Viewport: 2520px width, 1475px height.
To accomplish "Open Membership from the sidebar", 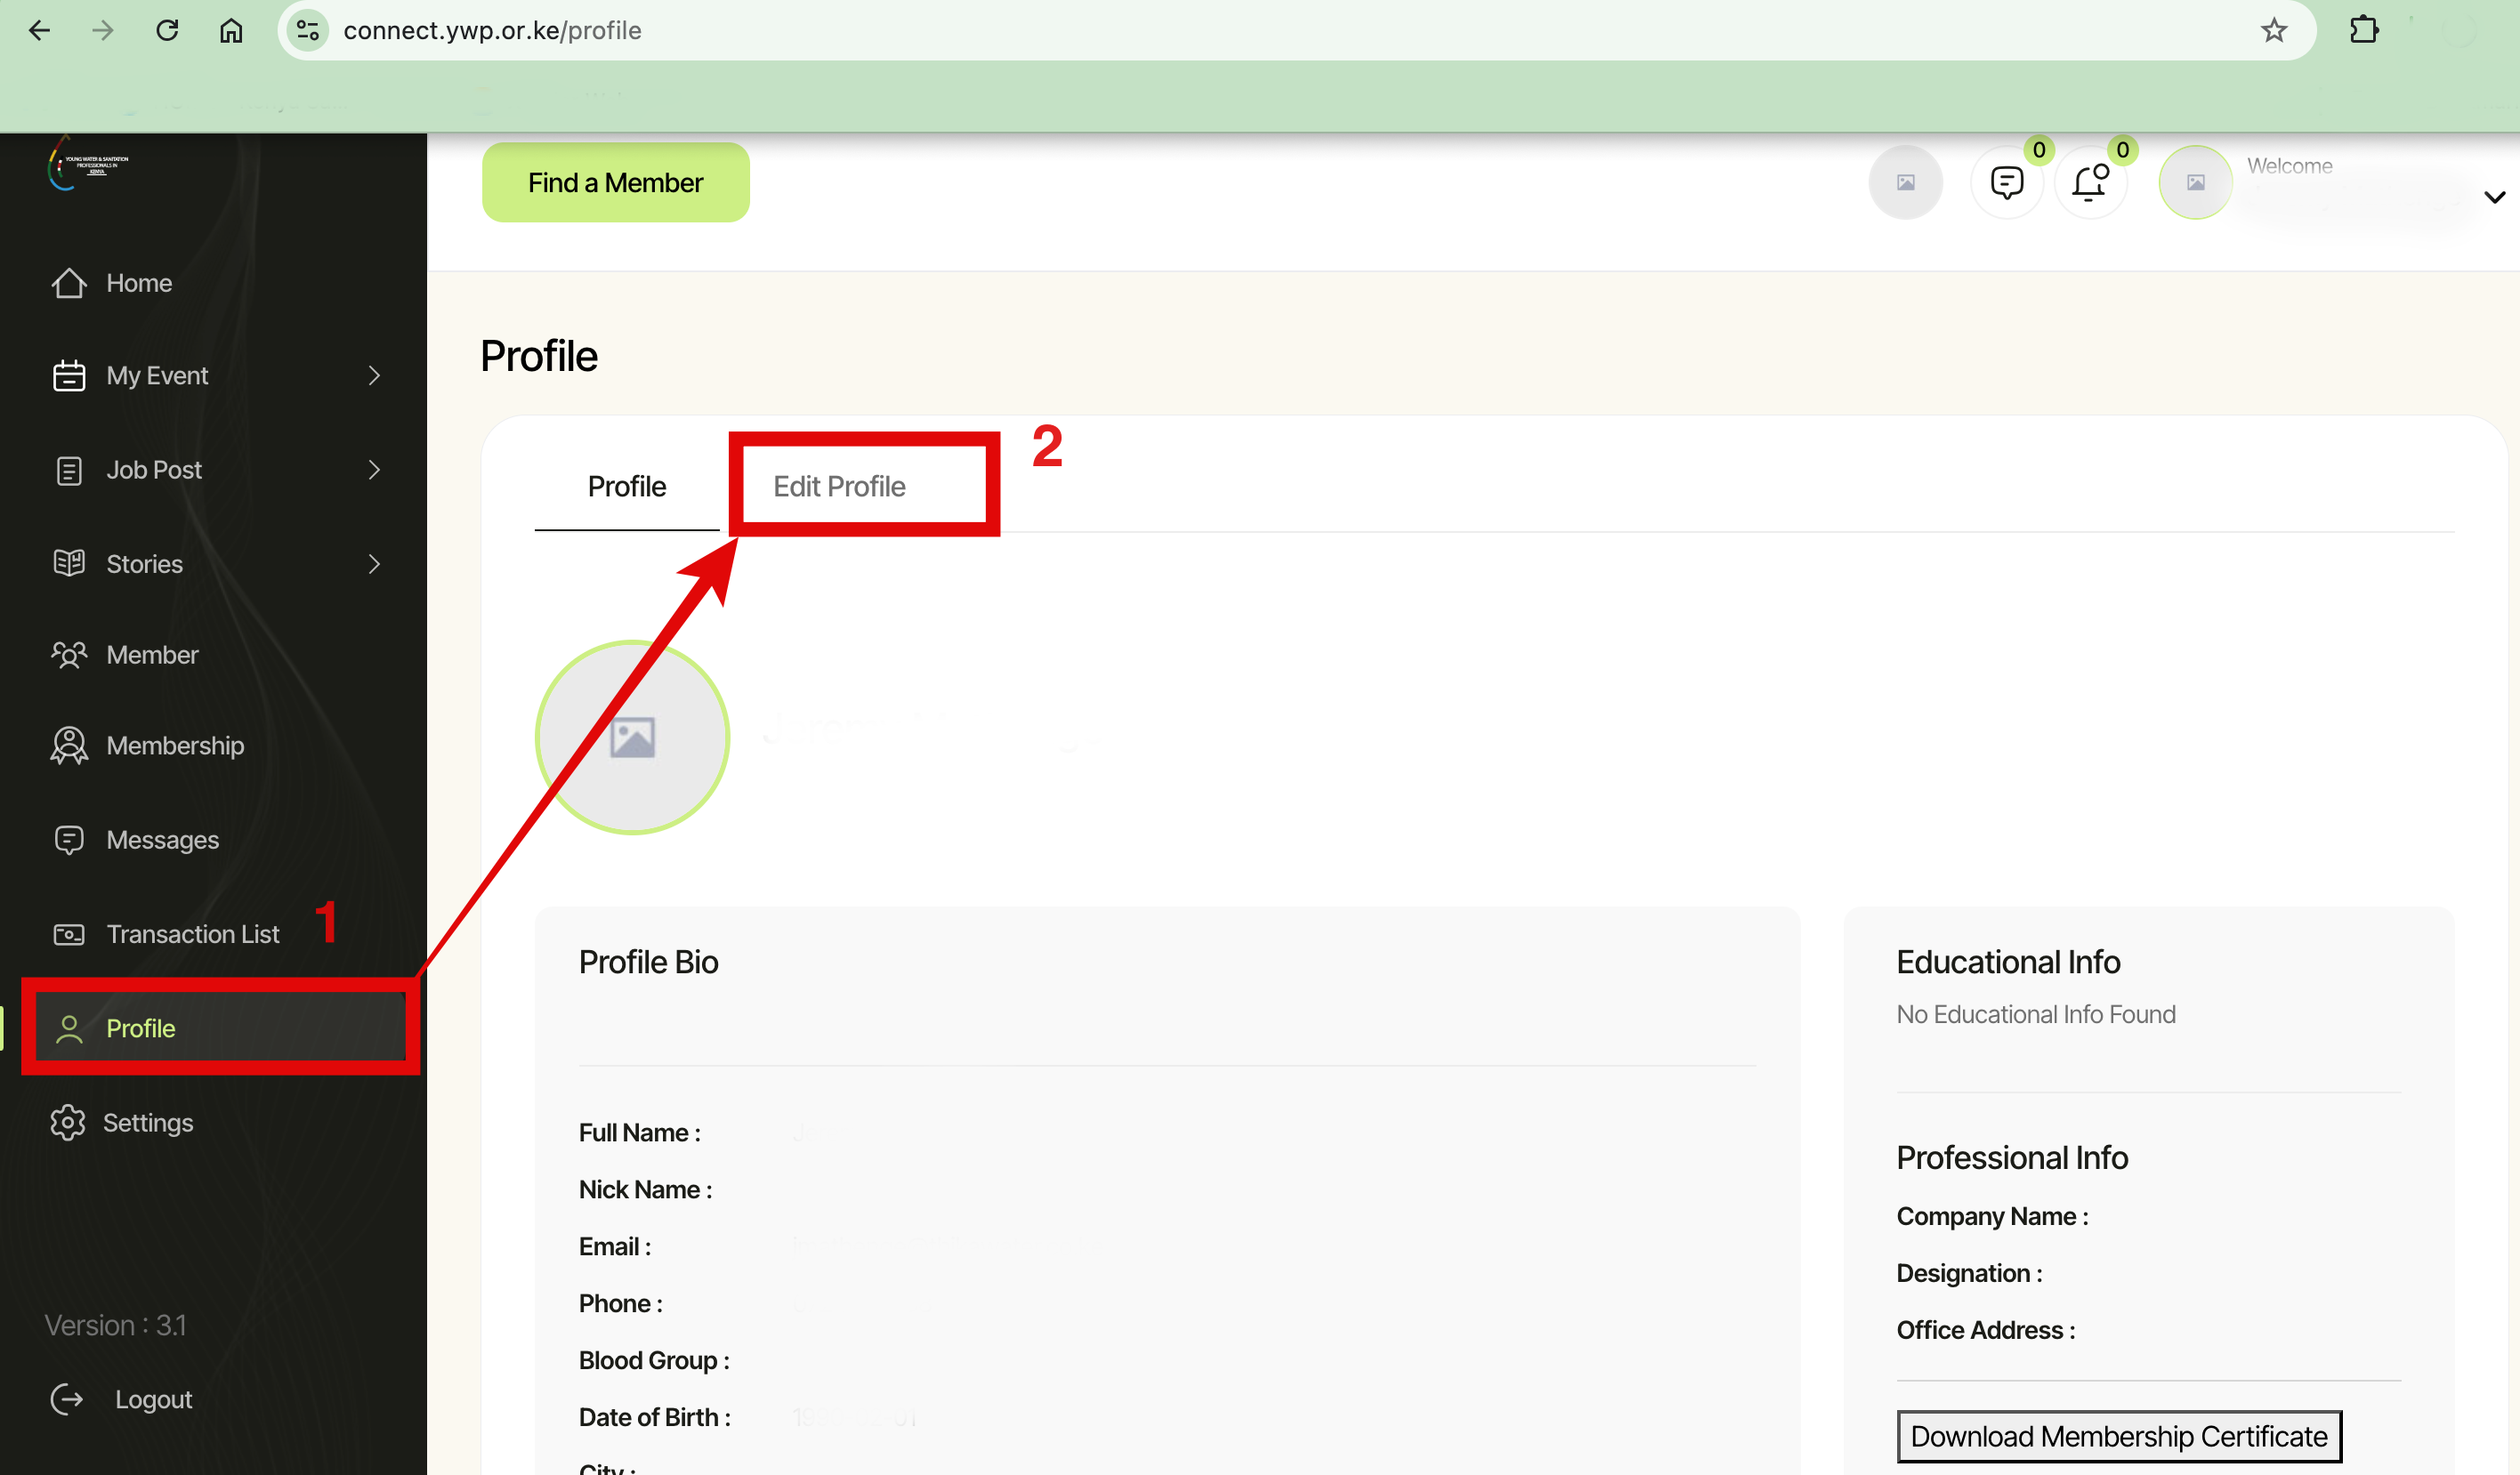I will pos(175,746).
